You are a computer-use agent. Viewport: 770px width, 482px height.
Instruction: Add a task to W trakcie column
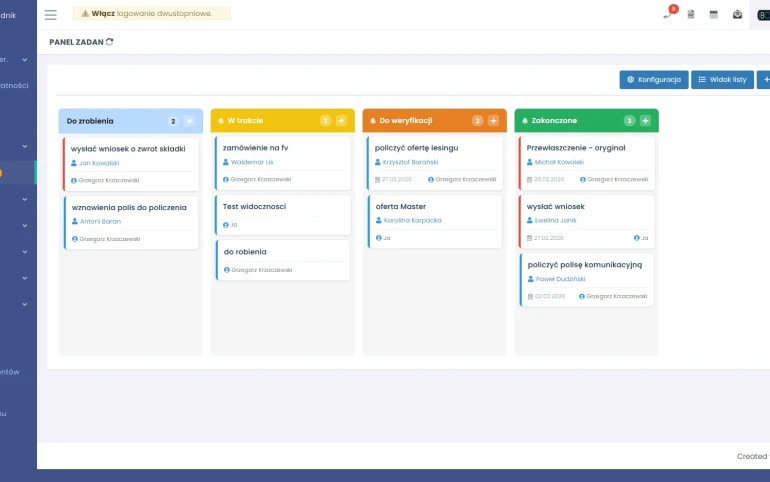coord(341,121)
